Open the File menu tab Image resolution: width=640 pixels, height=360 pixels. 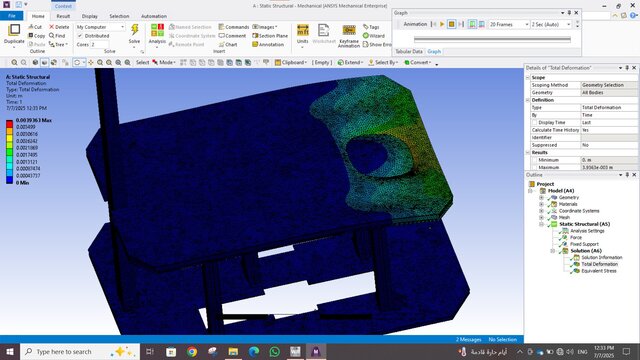click(x=12, y=16)
